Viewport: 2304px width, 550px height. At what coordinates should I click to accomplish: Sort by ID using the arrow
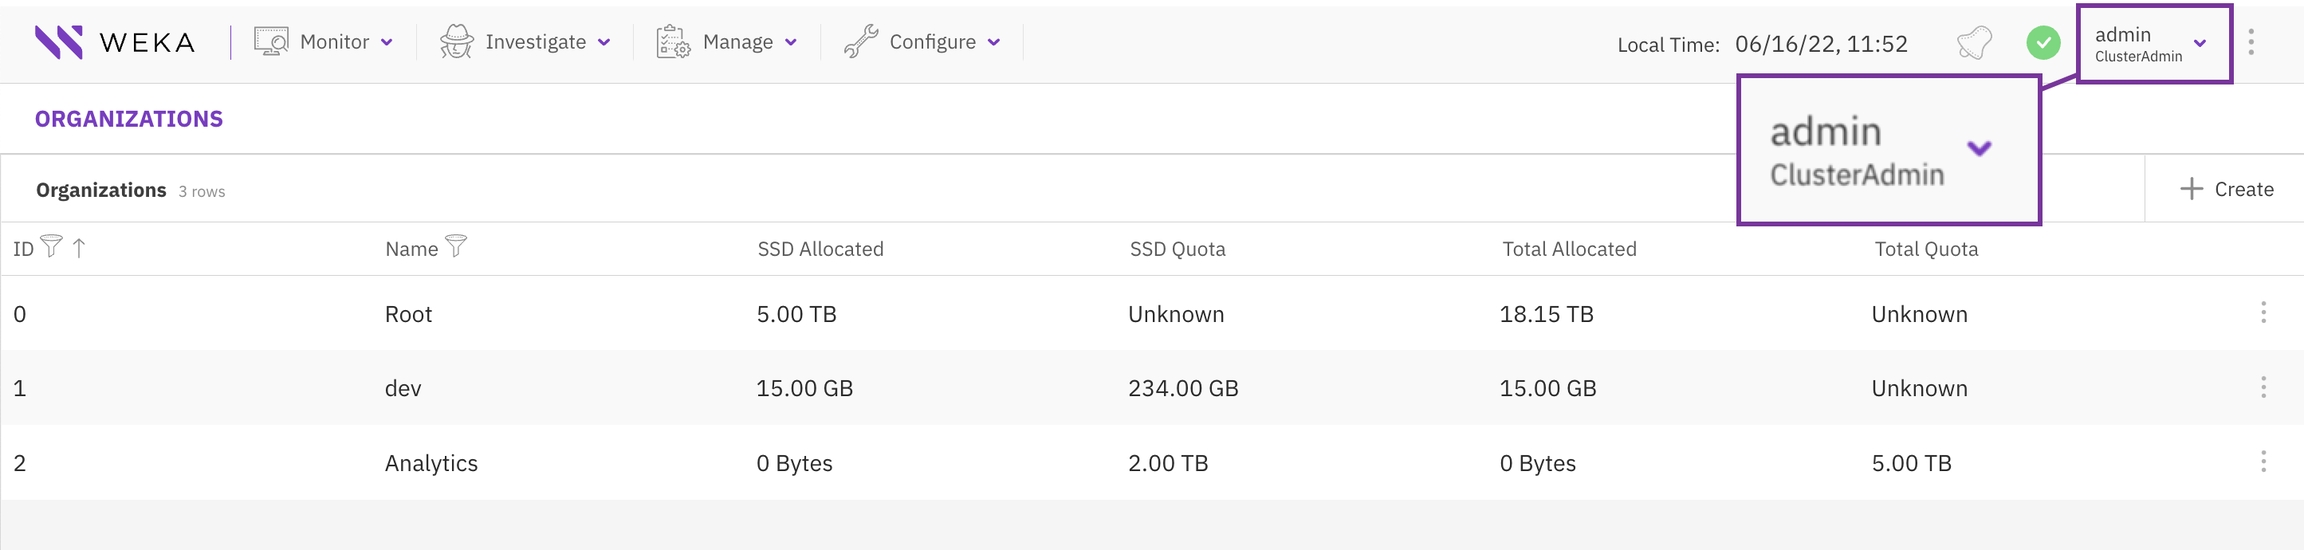79,248
